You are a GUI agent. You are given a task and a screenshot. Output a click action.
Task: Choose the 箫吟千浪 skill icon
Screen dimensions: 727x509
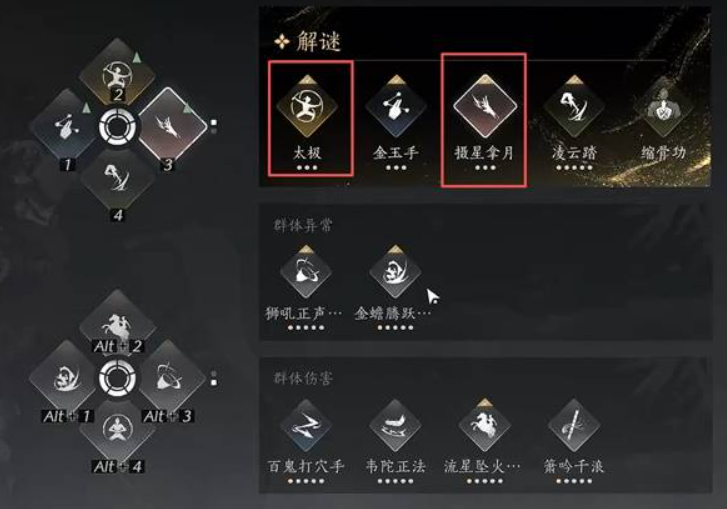coord(574,425)
